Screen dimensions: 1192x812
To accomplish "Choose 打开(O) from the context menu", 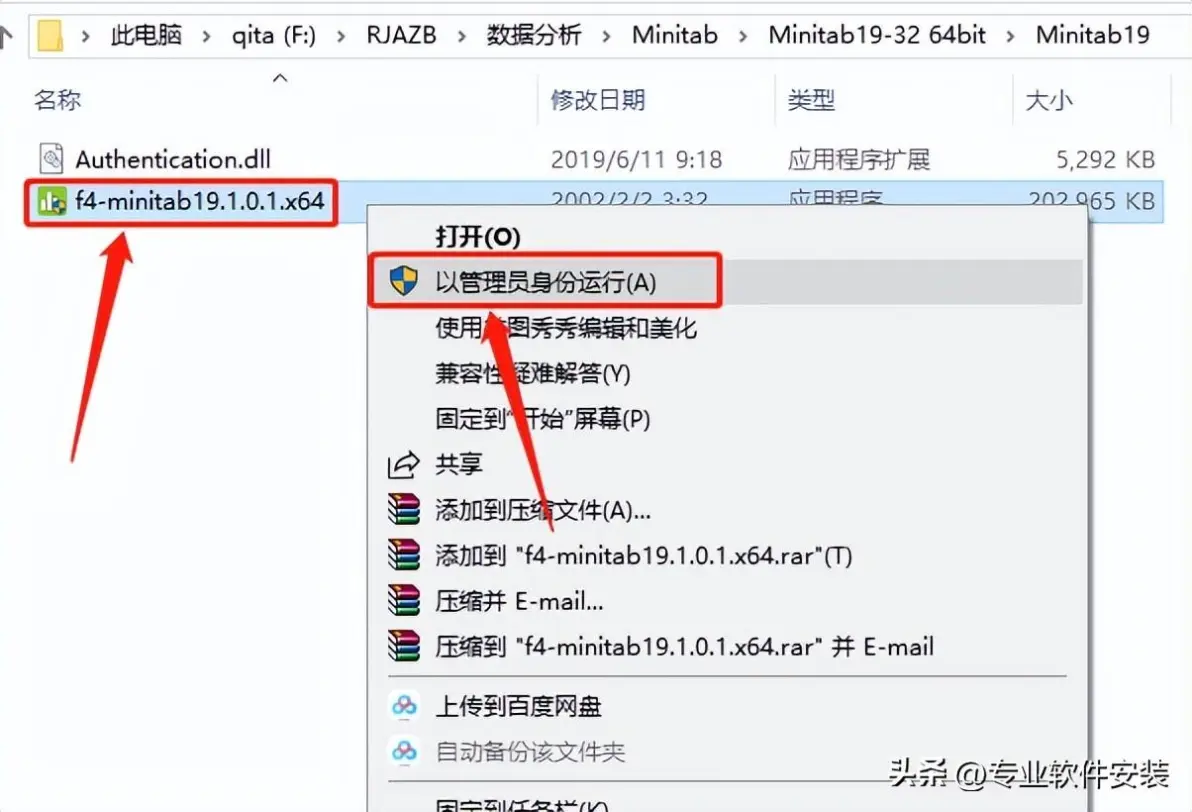I will (x=477, y=236).
